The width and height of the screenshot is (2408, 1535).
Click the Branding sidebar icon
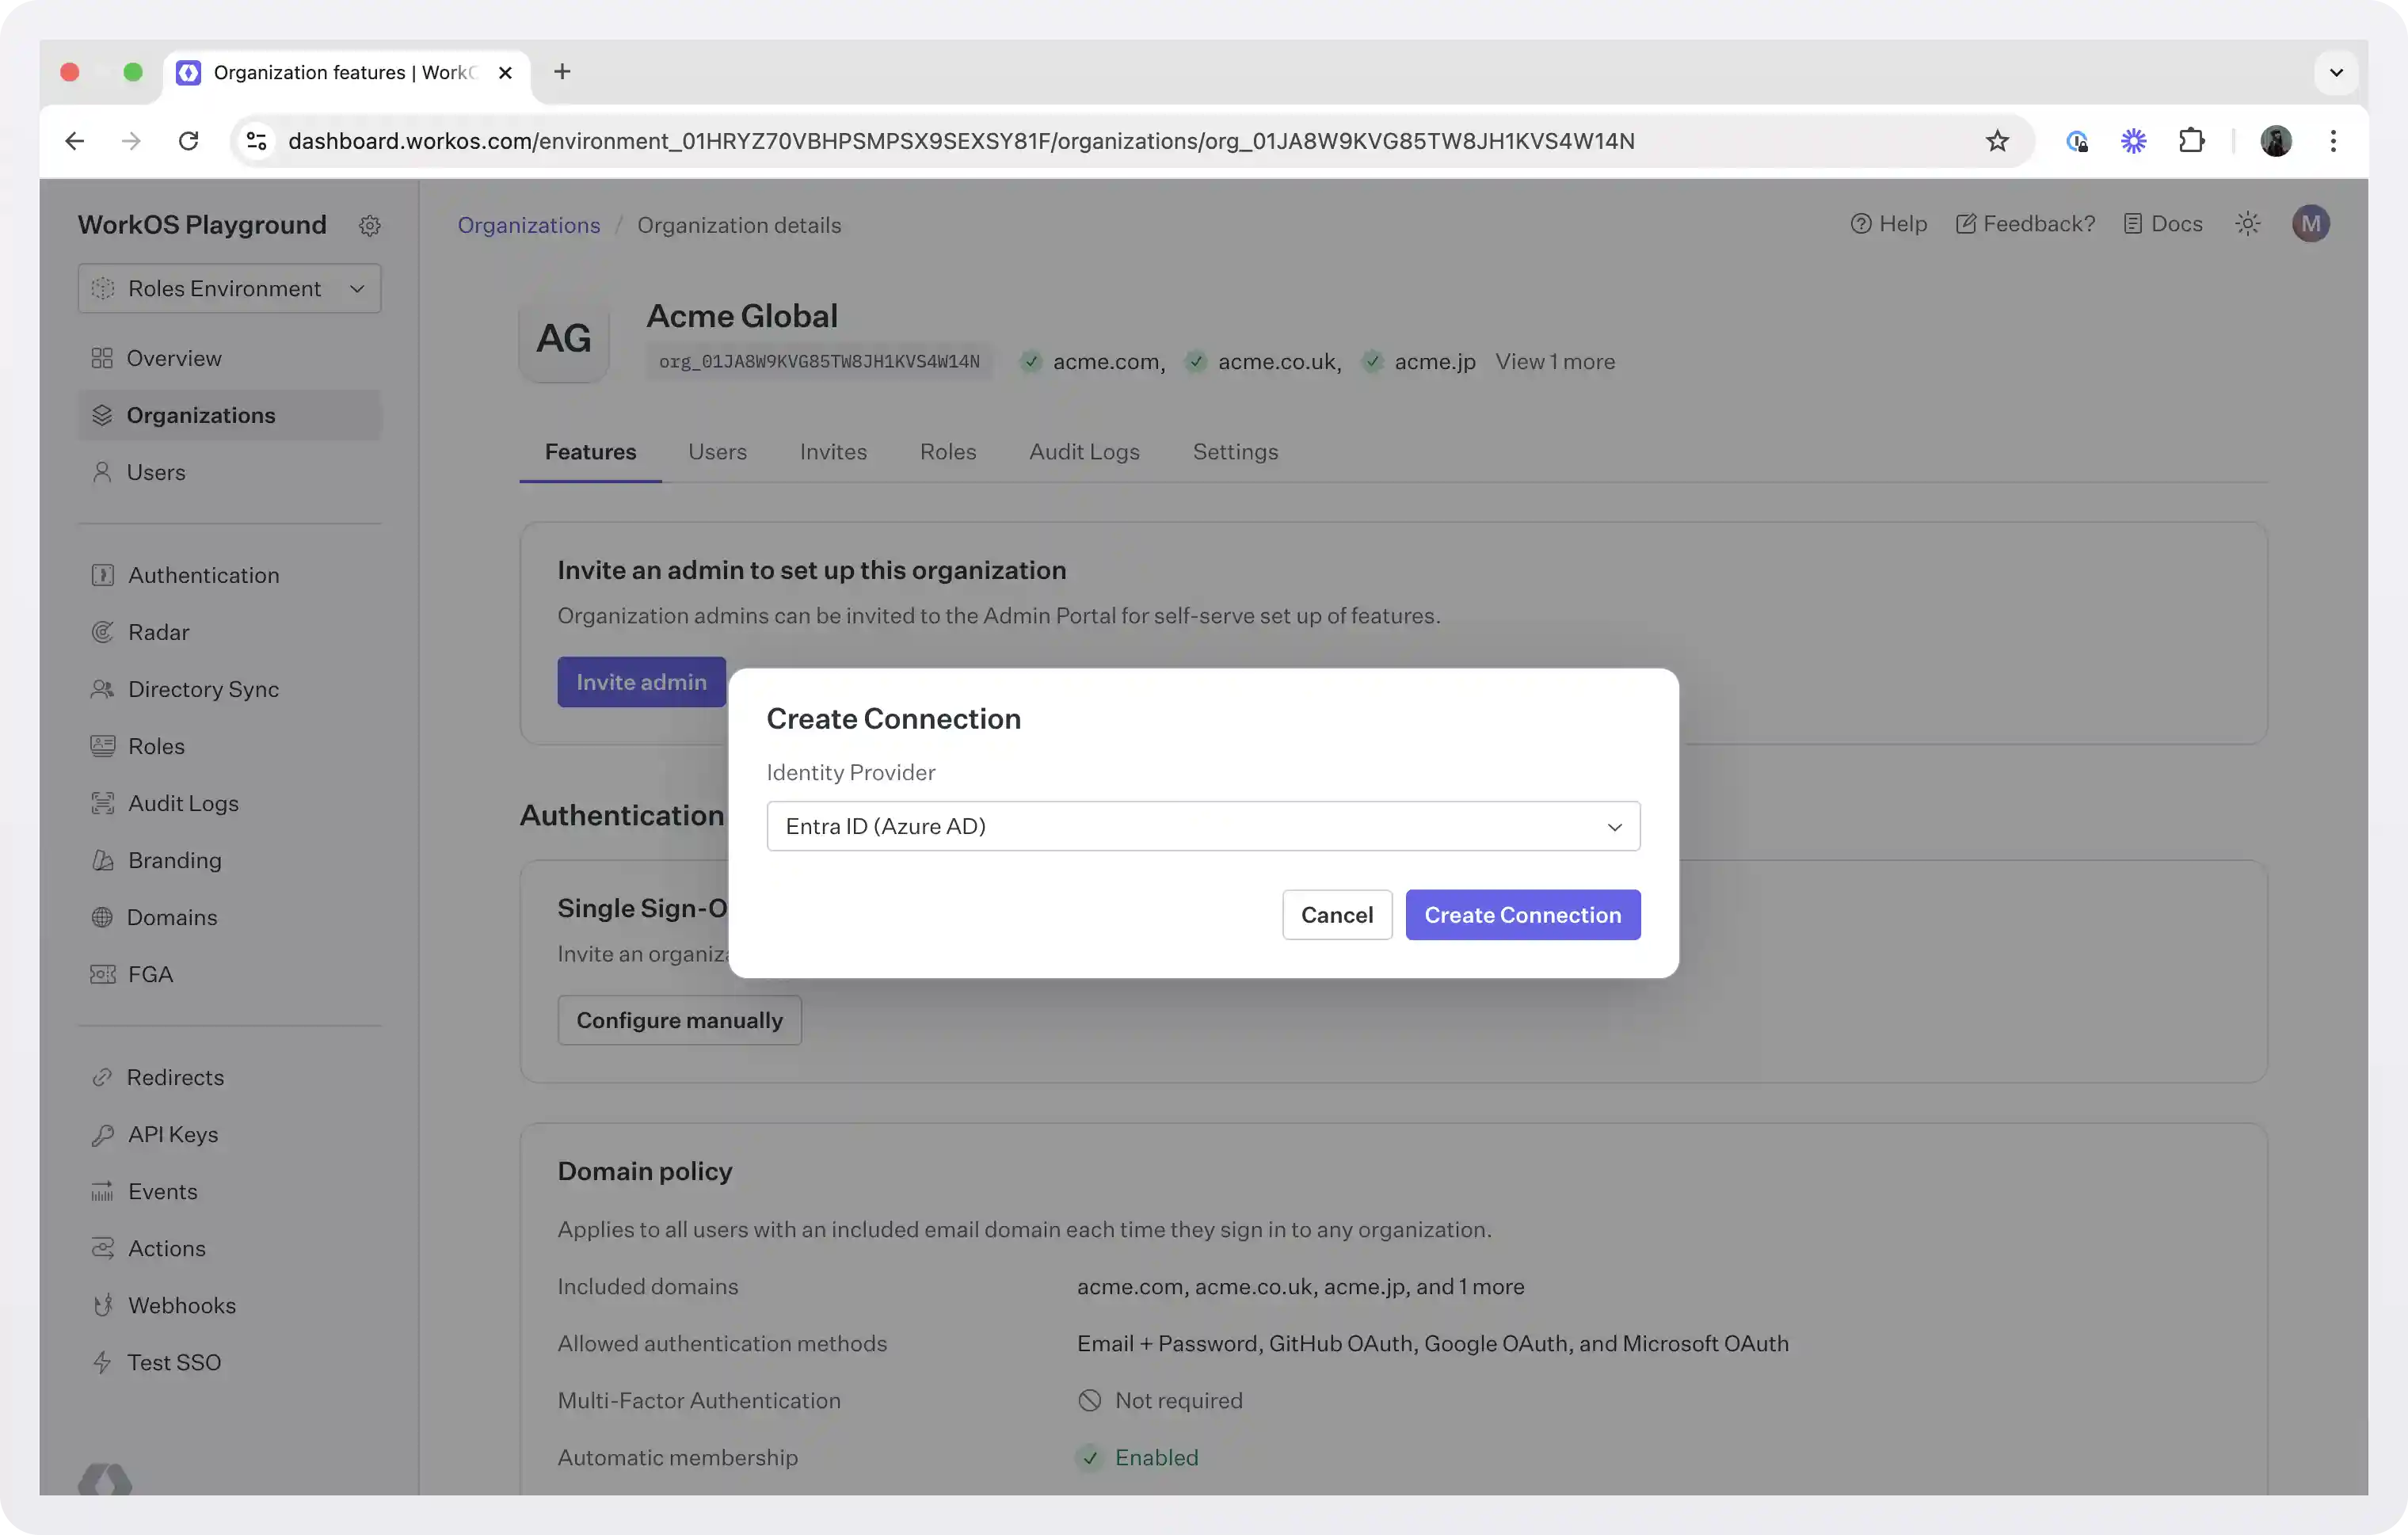(x=102, y=860)
